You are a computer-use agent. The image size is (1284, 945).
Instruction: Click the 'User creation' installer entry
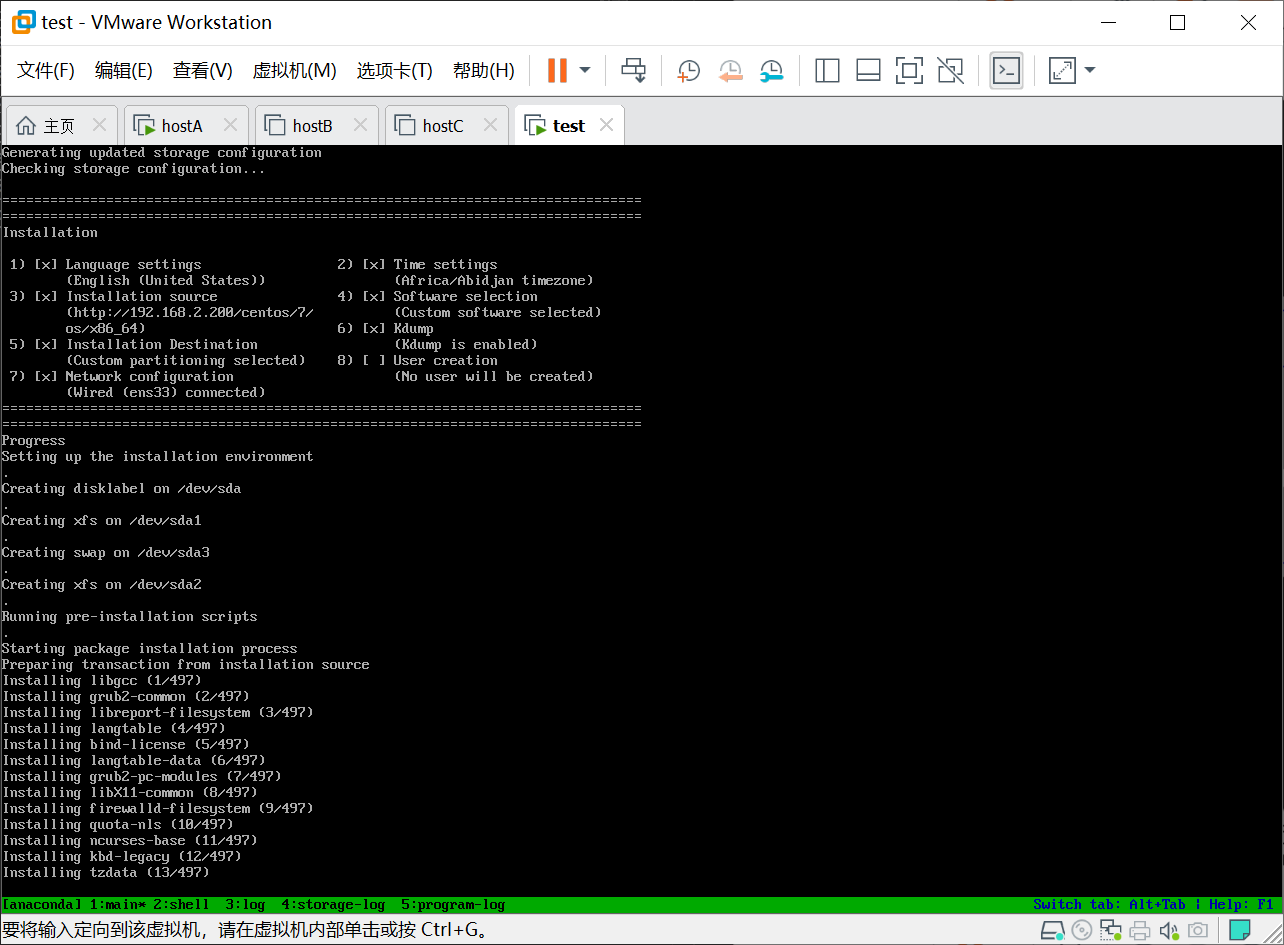point(445,361)
